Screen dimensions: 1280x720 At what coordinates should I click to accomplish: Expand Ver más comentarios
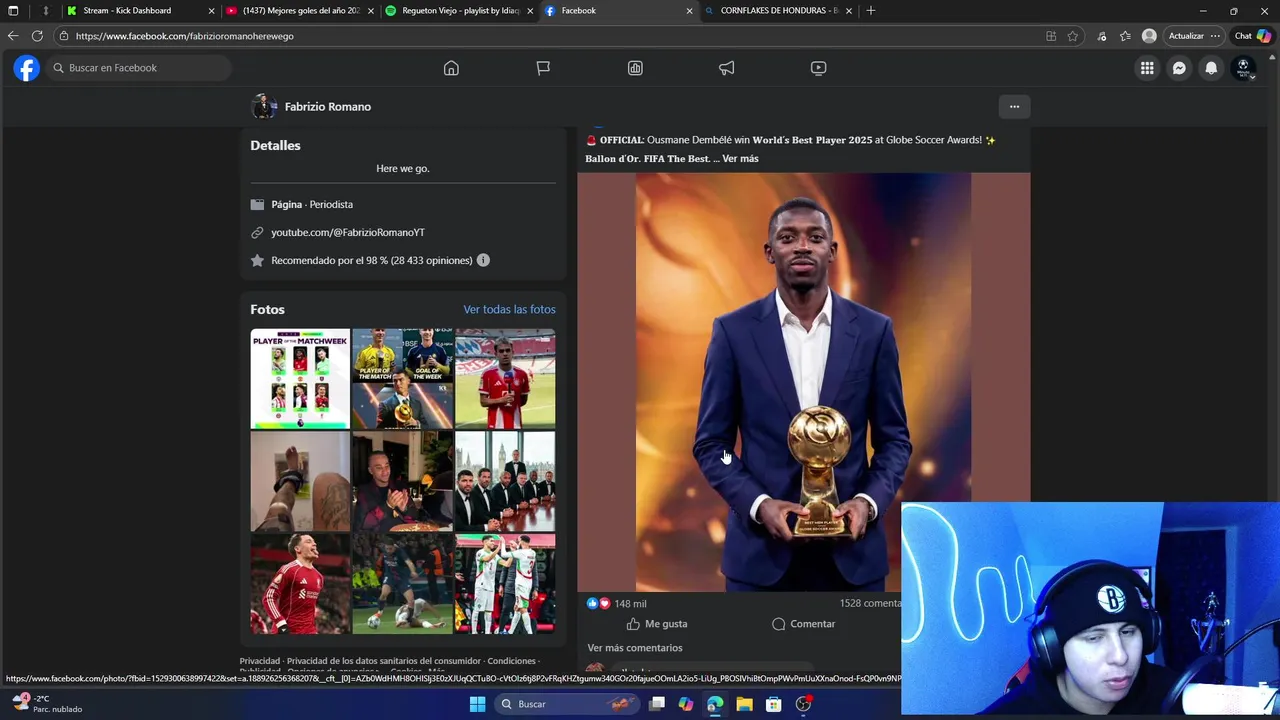(635, 648)
